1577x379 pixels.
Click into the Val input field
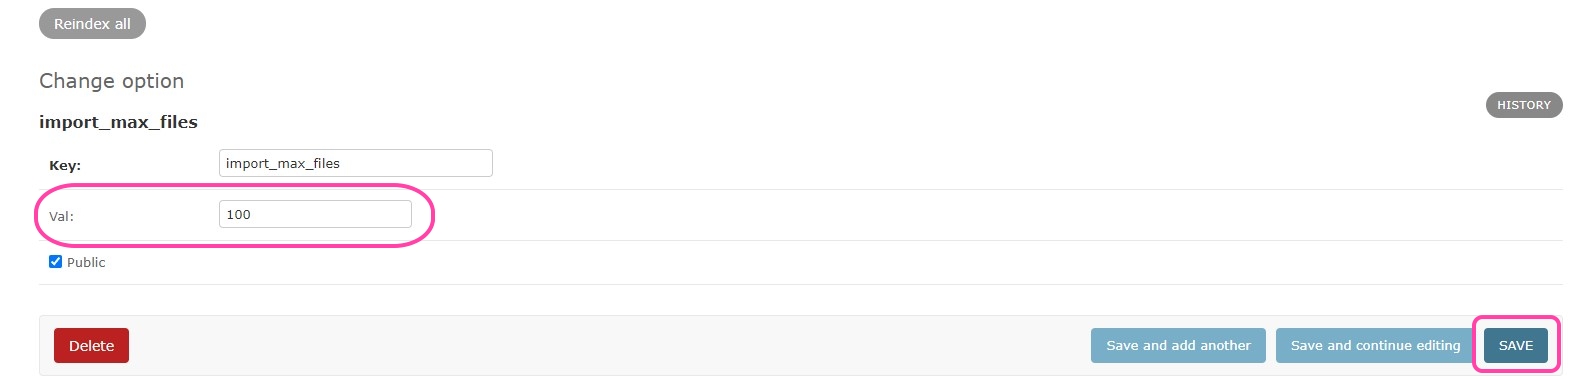[315, 214]
